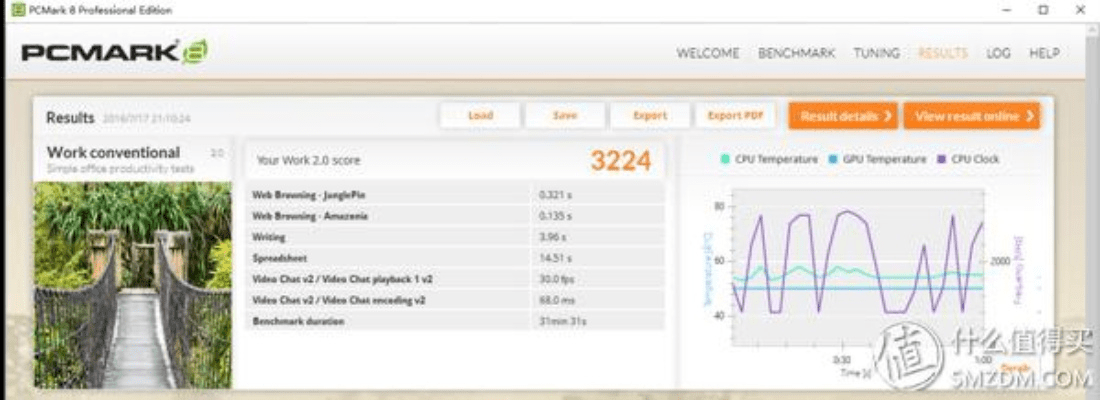This screenshot has width=1100, height=400.
Task: Toggle CPU Clock legend marker
Action: click(942, 159)
